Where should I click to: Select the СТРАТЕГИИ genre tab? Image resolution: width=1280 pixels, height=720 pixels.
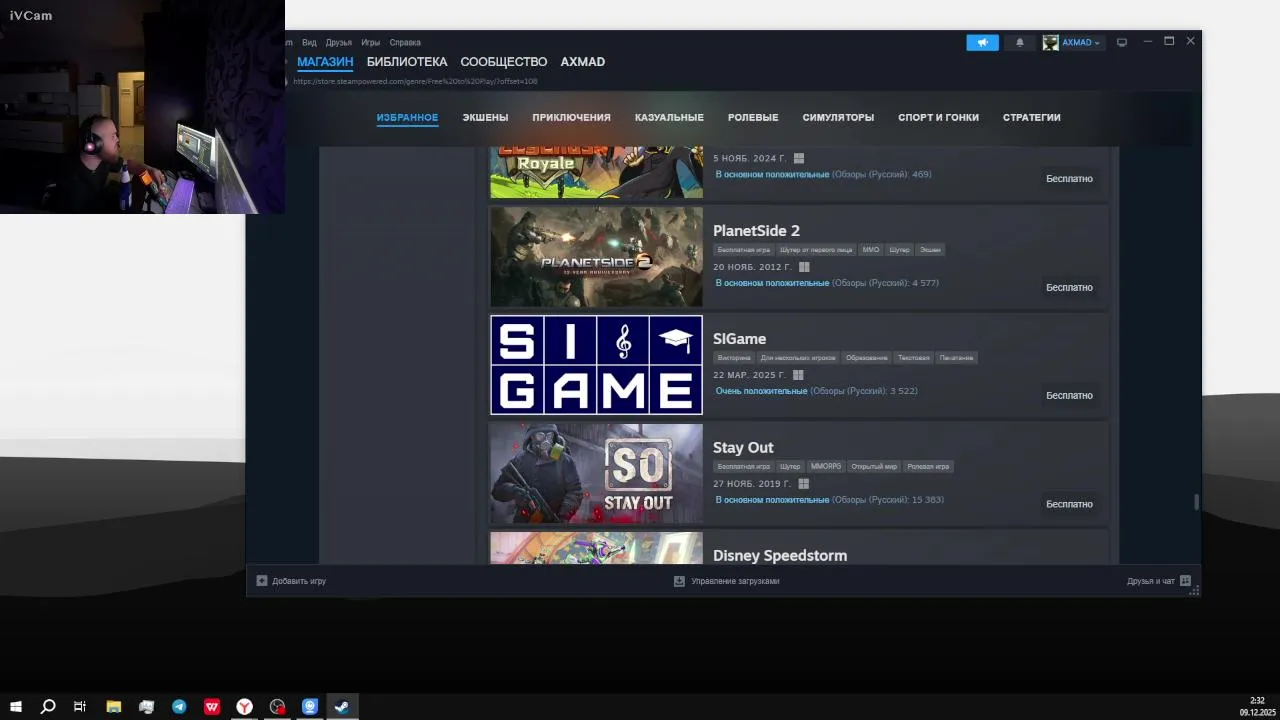pos(1032,117)
